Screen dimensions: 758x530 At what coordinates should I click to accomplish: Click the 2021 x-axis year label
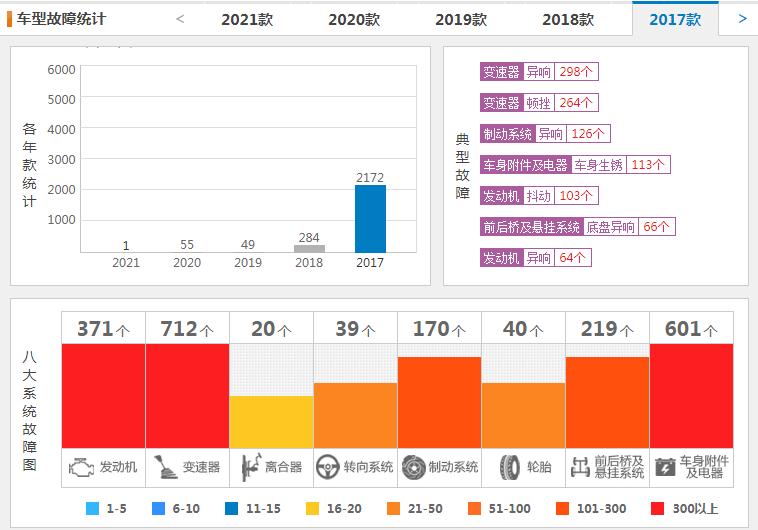click(x=126, y=263)
